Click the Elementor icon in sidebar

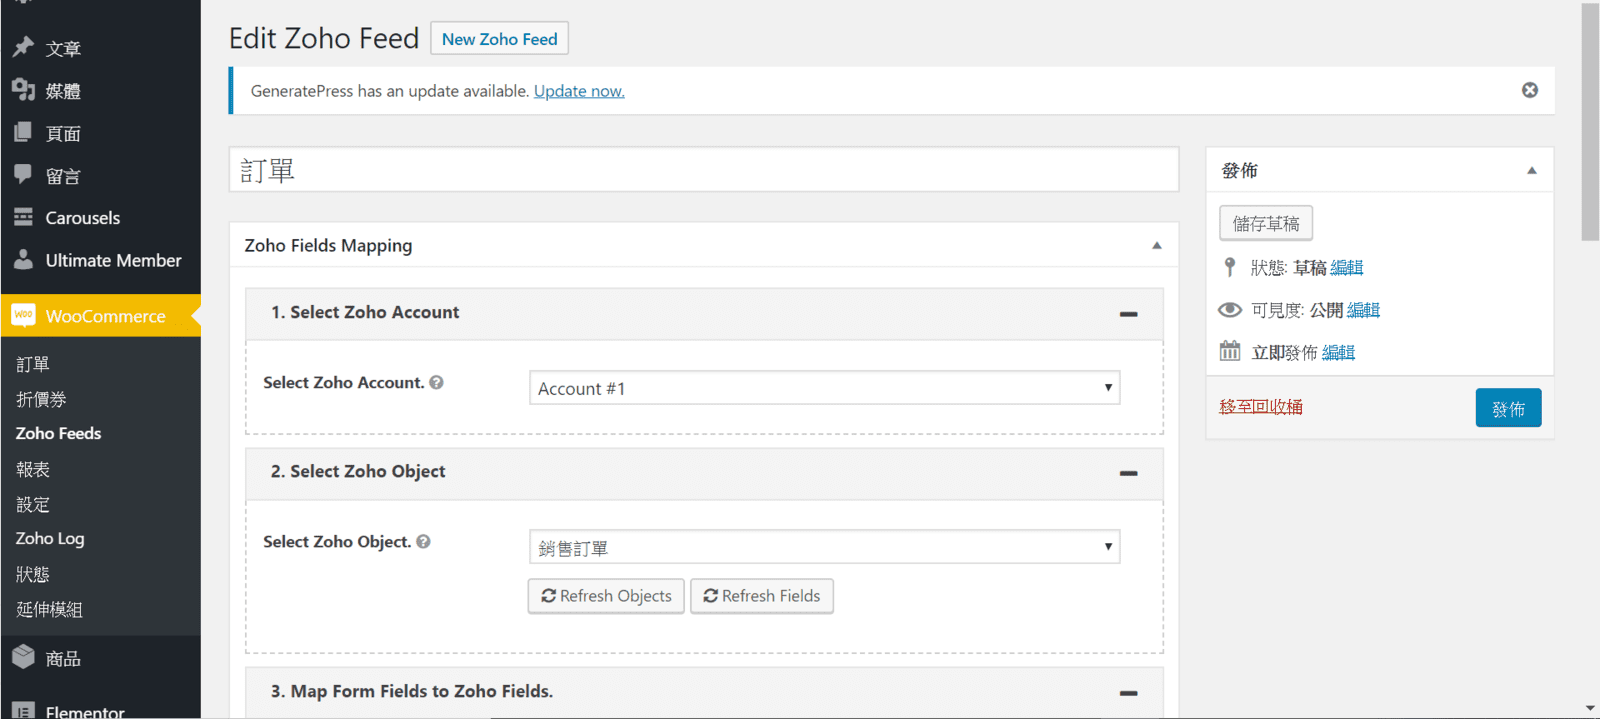click(x=23, y=711)
